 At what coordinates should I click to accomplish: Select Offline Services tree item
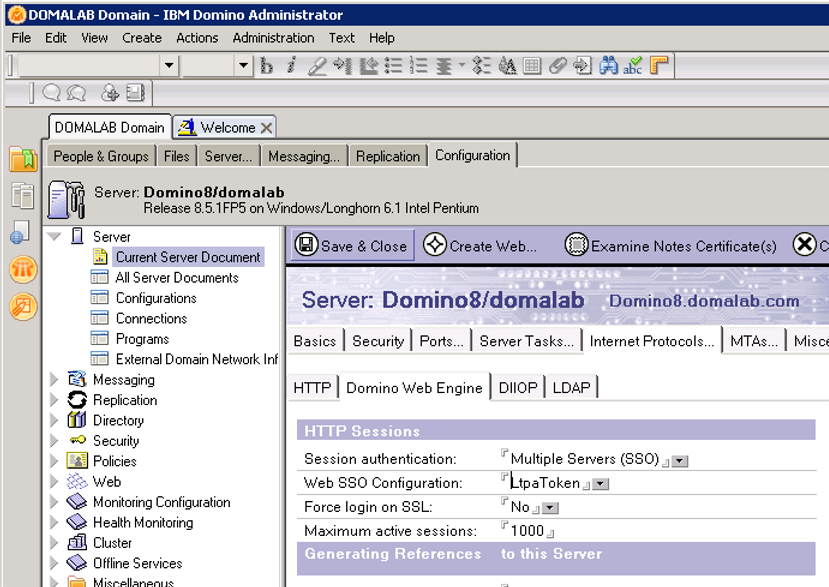(x=137, y=563)
